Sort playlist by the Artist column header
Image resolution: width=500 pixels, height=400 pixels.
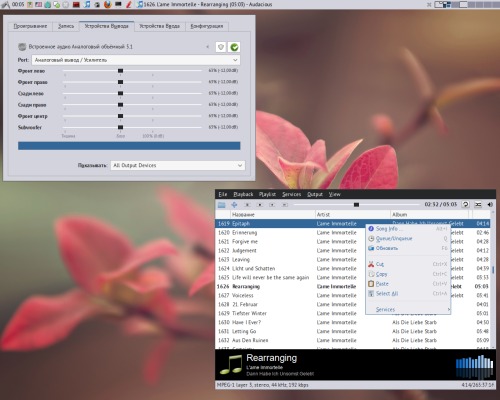(x=353, y=214)
